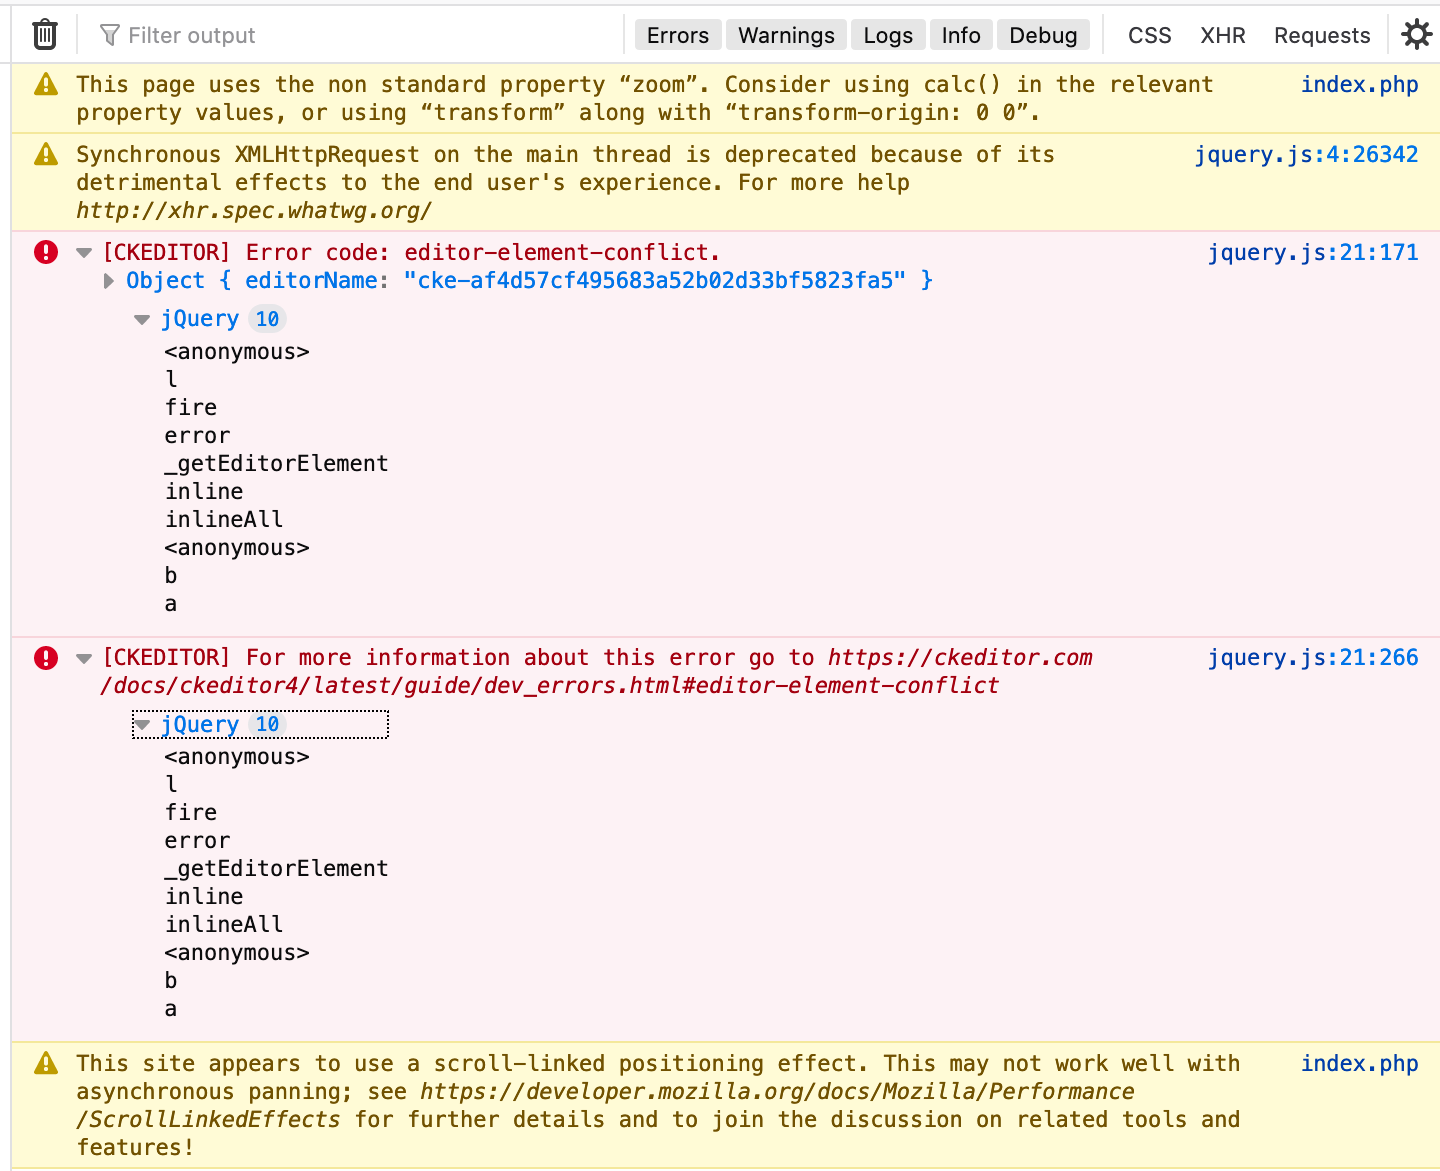
Task: Click the warning icon on the zoom property message
Action: [x=45, y=85]
